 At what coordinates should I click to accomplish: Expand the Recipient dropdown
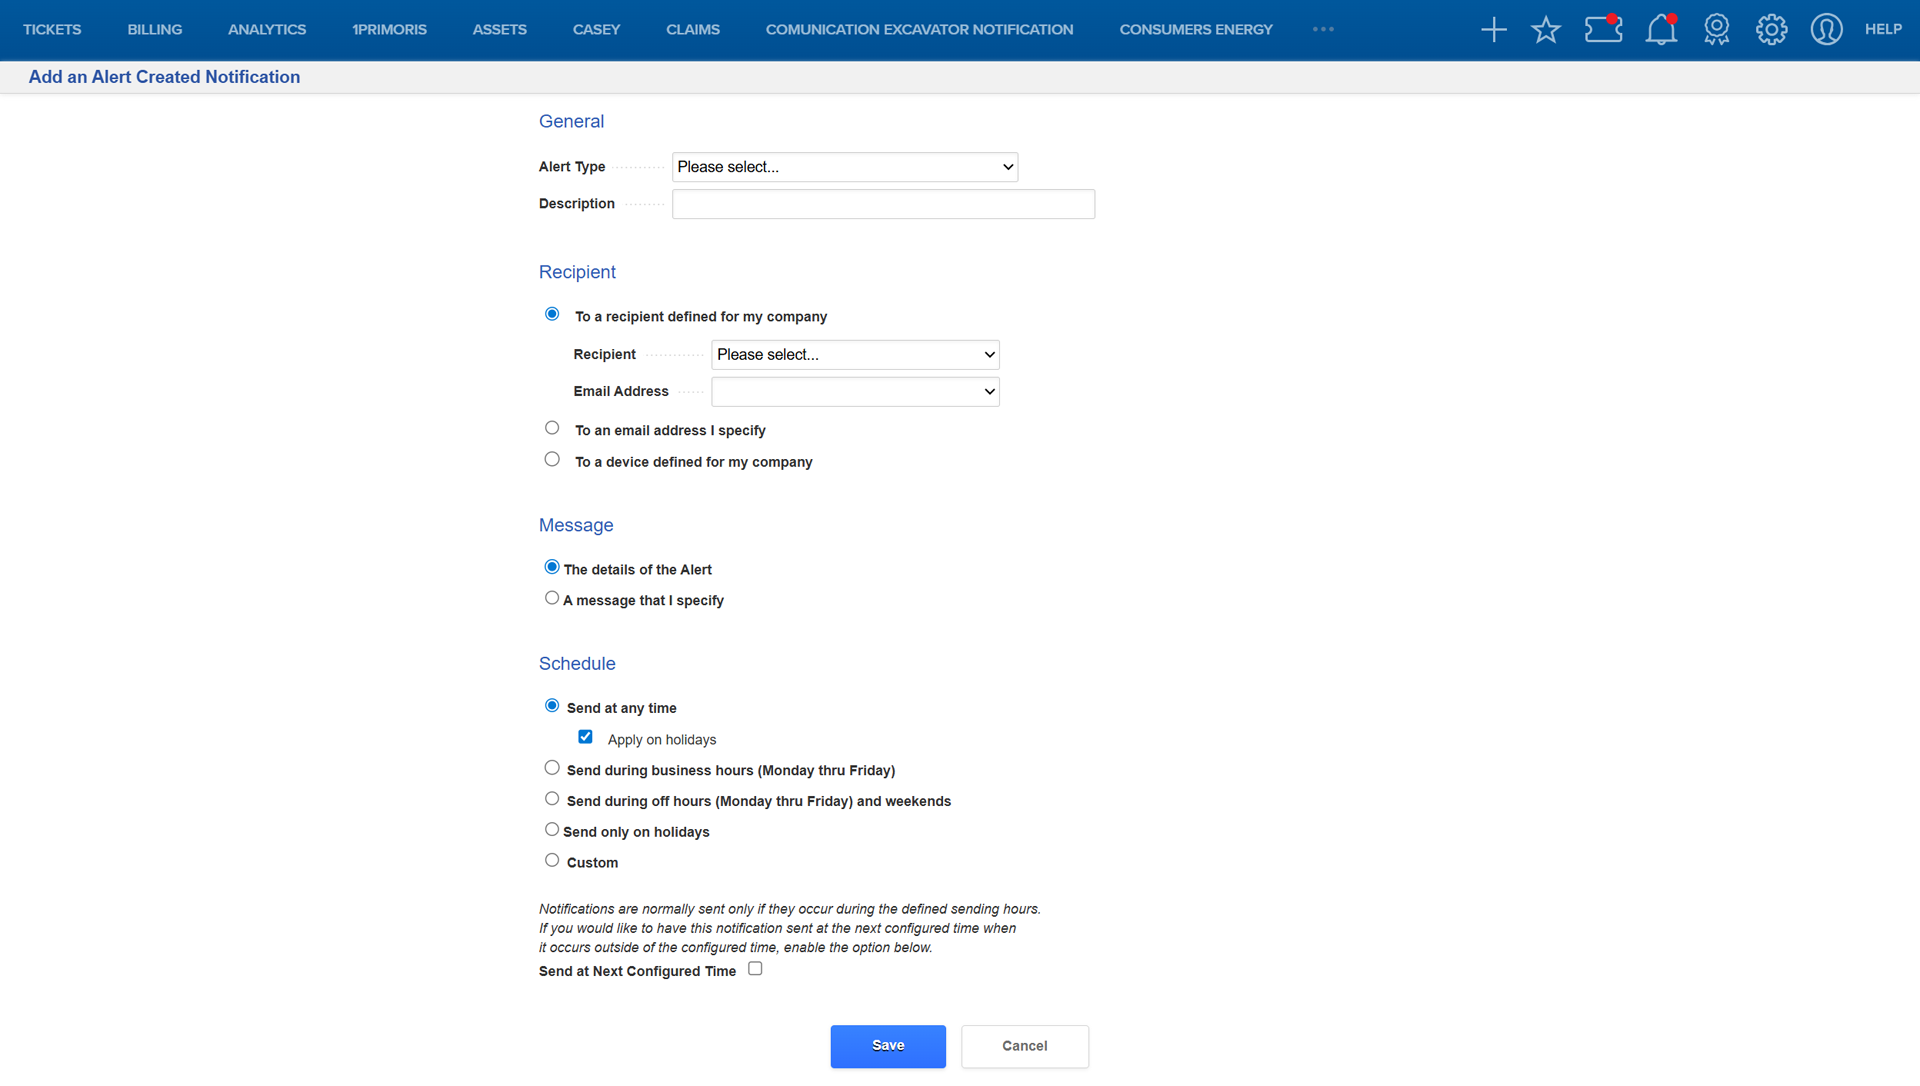coord(855,355)
